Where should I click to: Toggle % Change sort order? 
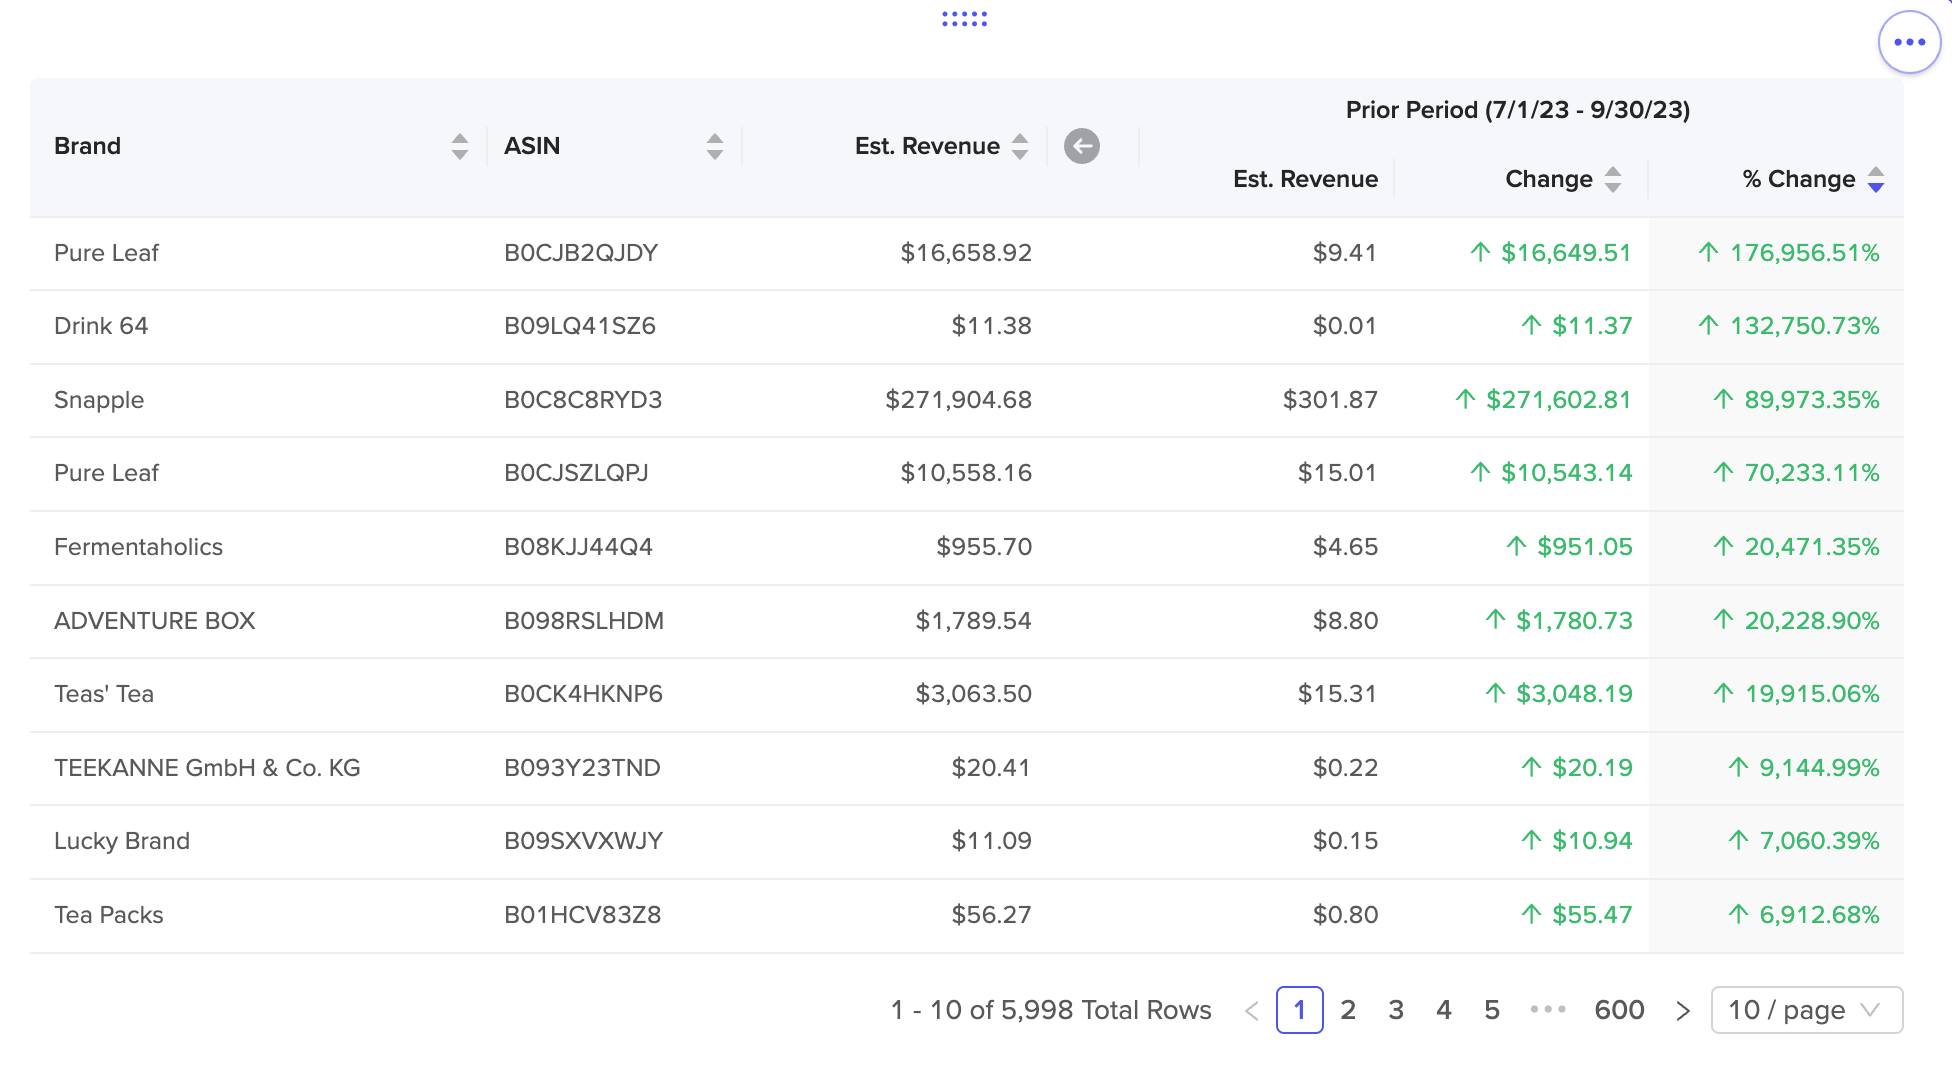(1876, 179)
